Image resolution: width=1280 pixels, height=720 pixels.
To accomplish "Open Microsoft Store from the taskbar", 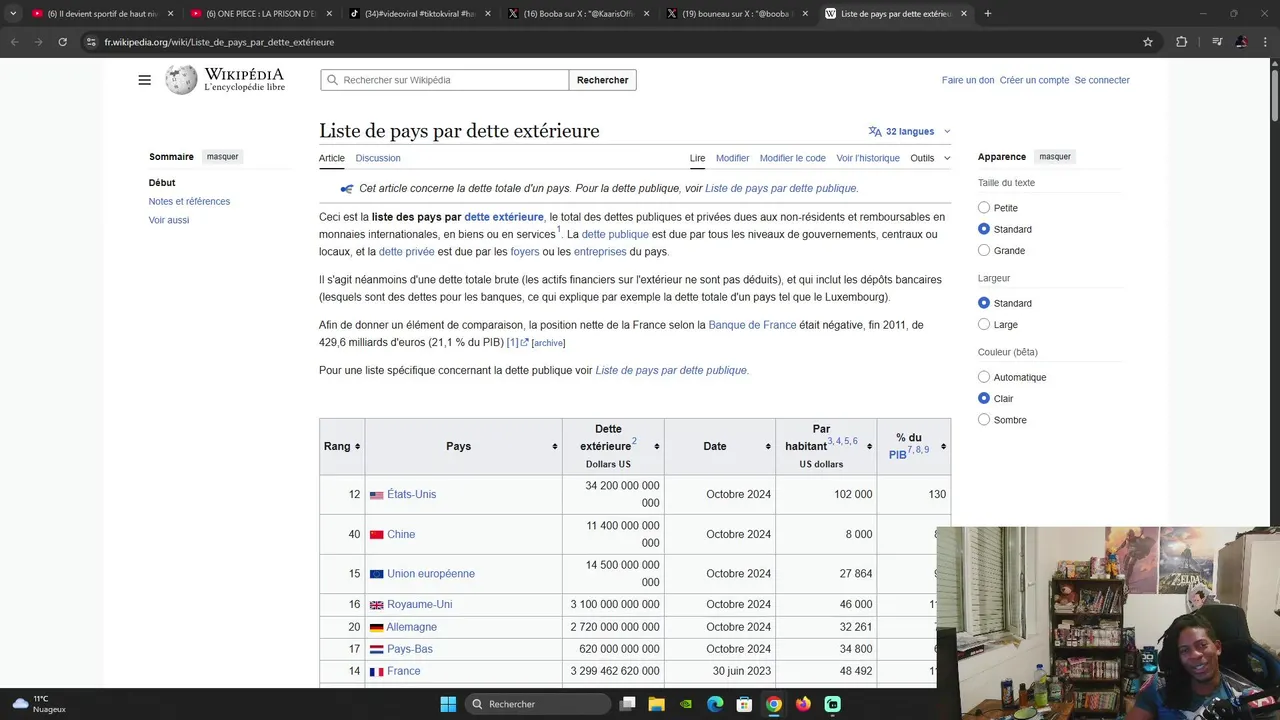I will click(744, 704).
